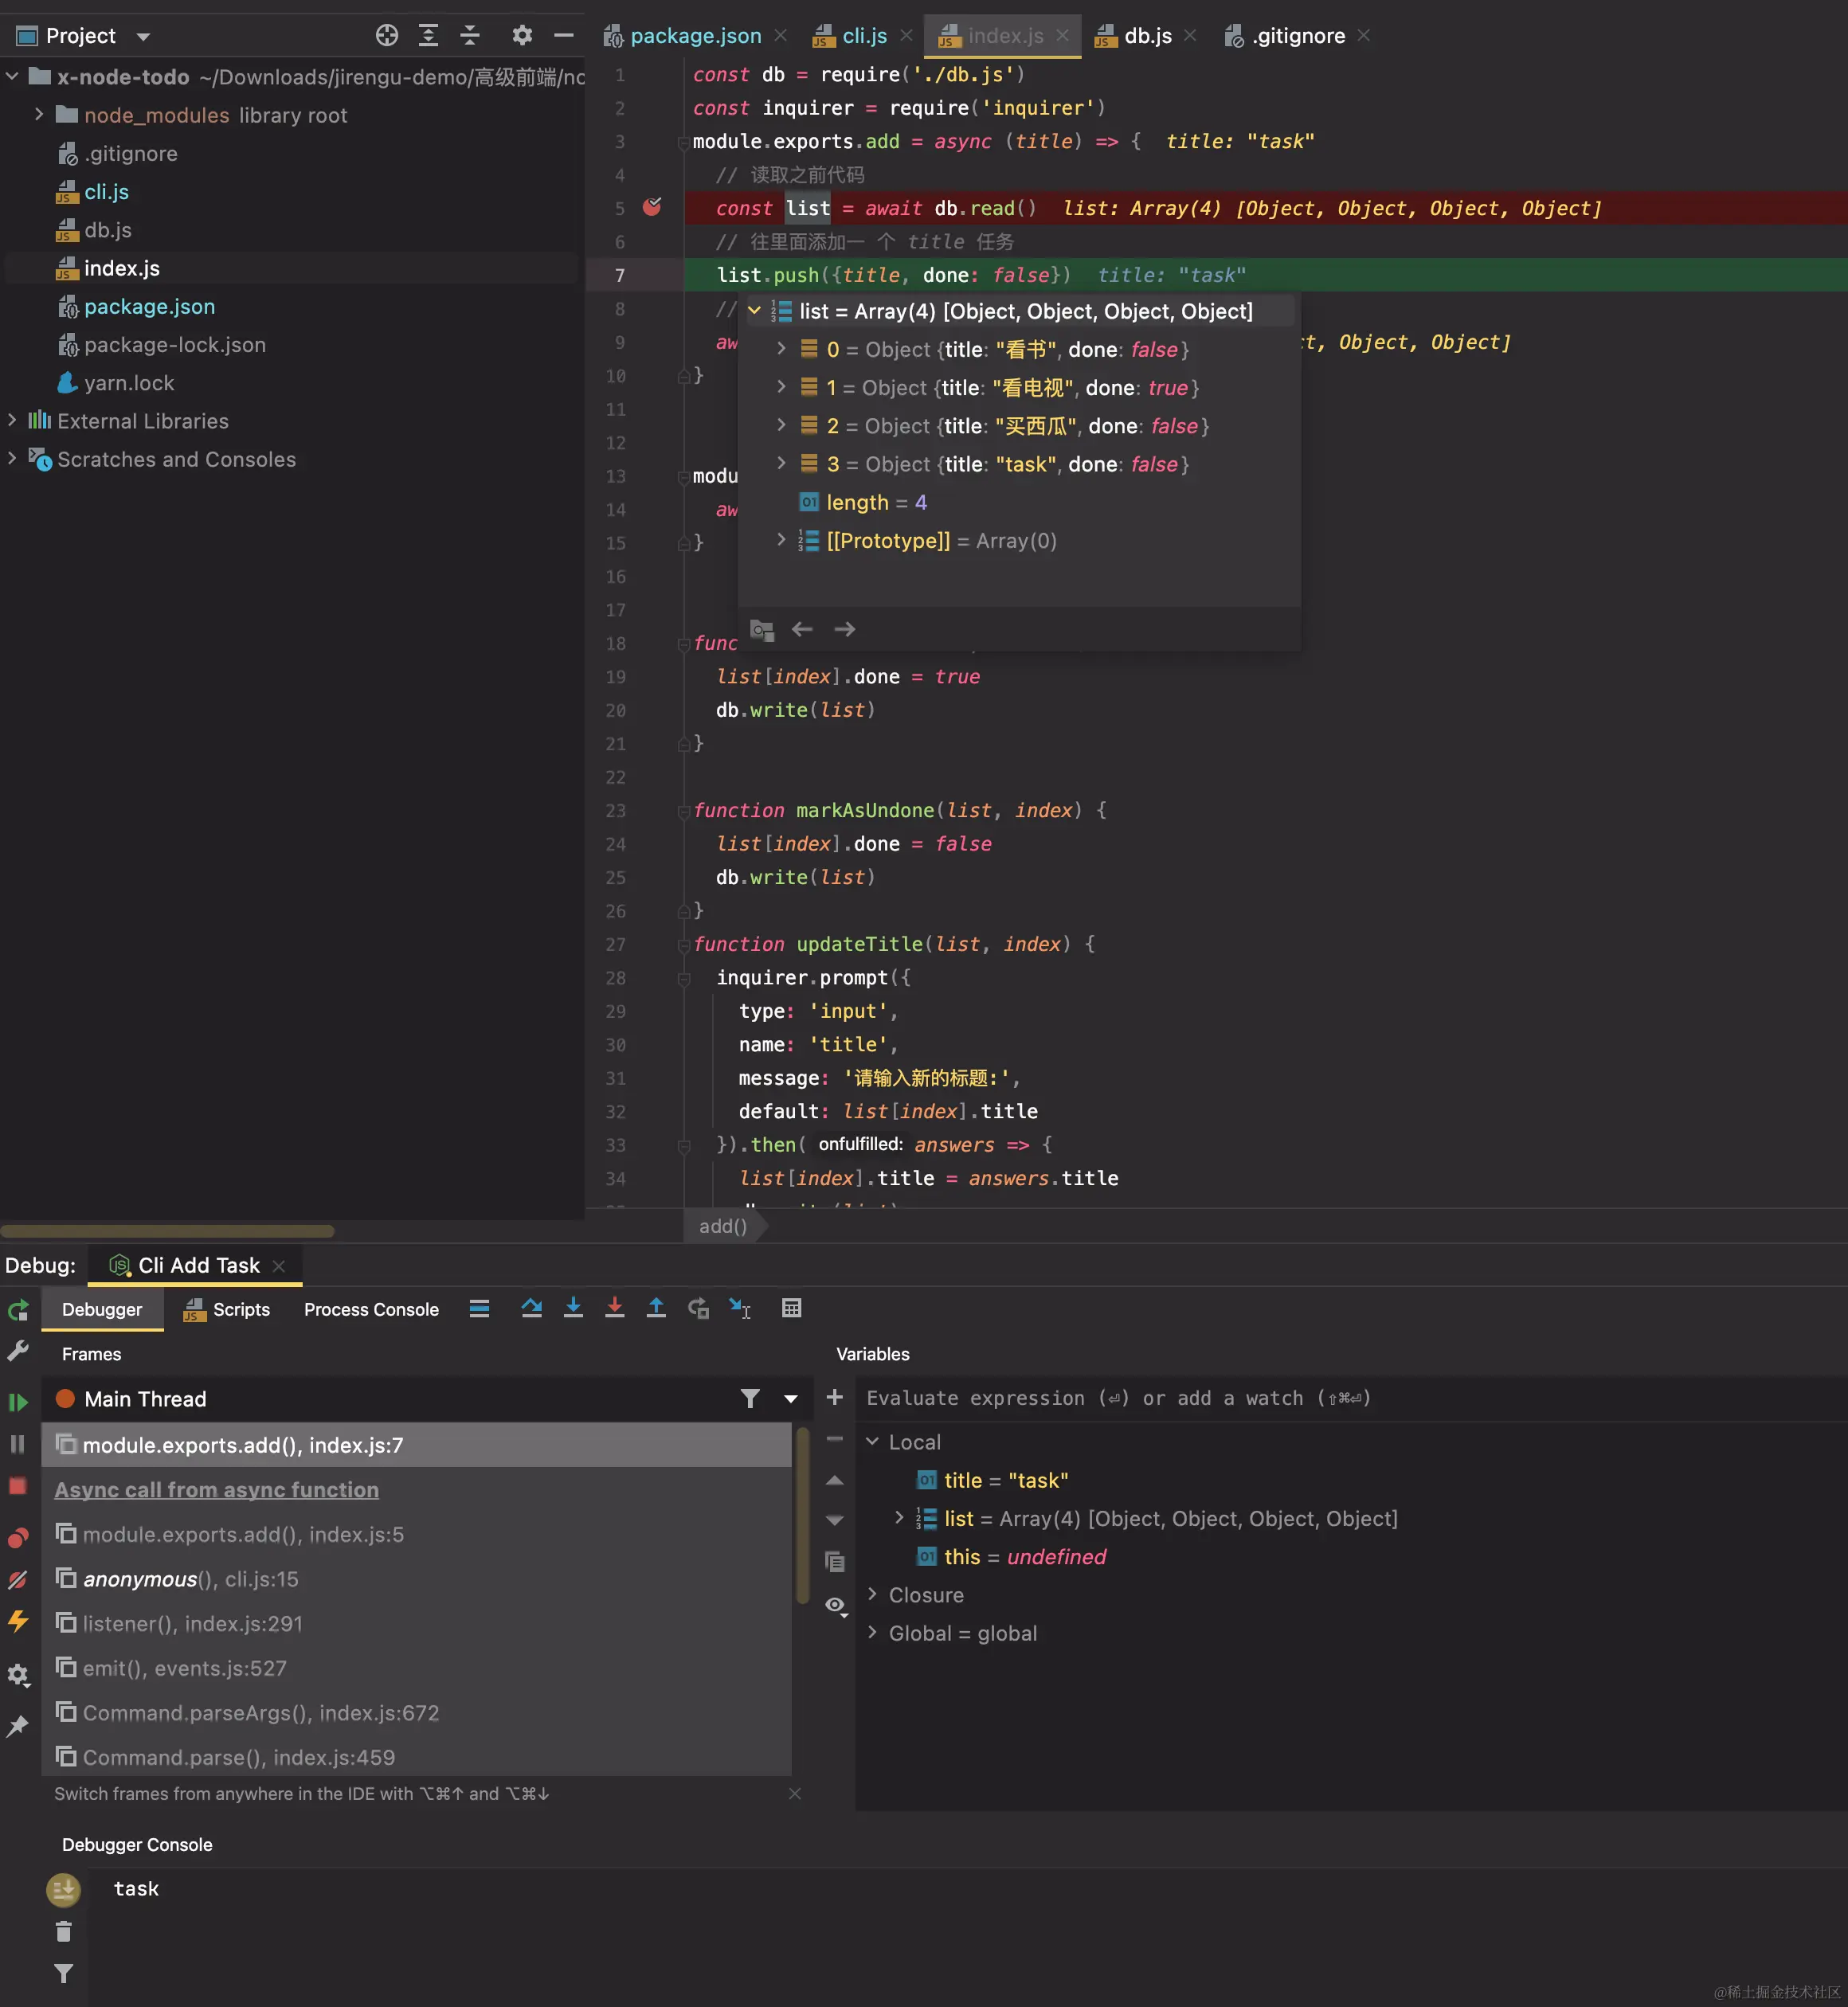This screenshot has height=2007, width=1848.
Task: Click the Async call from async function link
Action: tap(216, 1490)
